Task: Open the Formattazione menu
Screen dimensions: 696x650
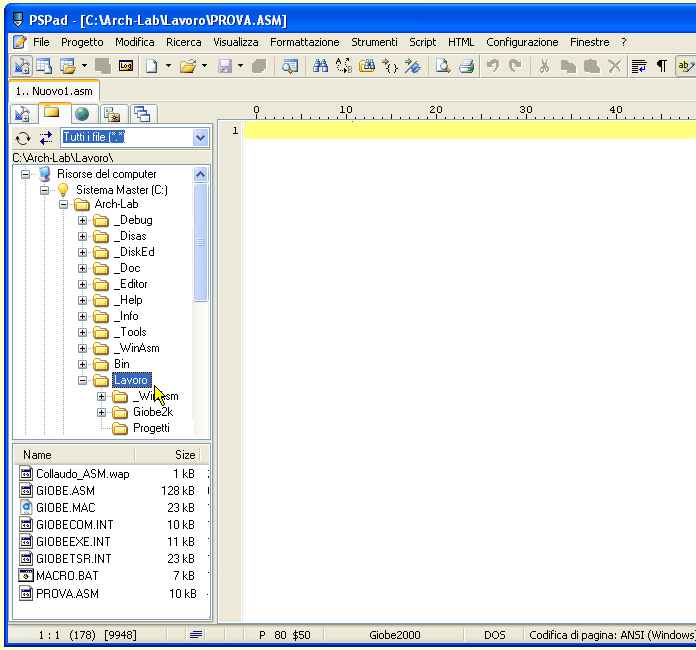Action: [x=304, y=42]
